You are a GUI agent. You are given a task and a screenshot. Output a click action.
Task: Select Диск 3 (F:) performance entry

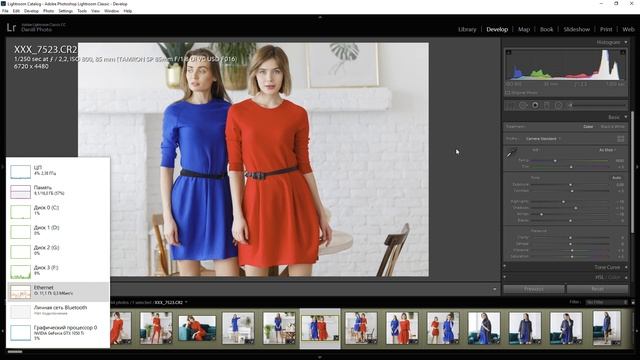58,271
